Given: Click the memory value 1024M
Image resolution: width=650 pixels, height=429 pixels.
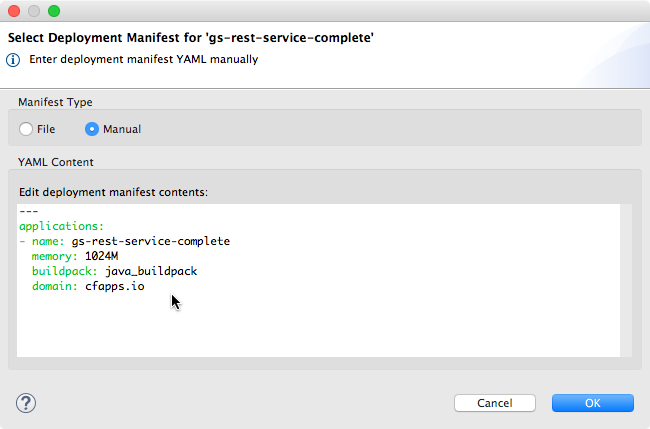Looking at the screenshot, I should (x=102, y=256).
